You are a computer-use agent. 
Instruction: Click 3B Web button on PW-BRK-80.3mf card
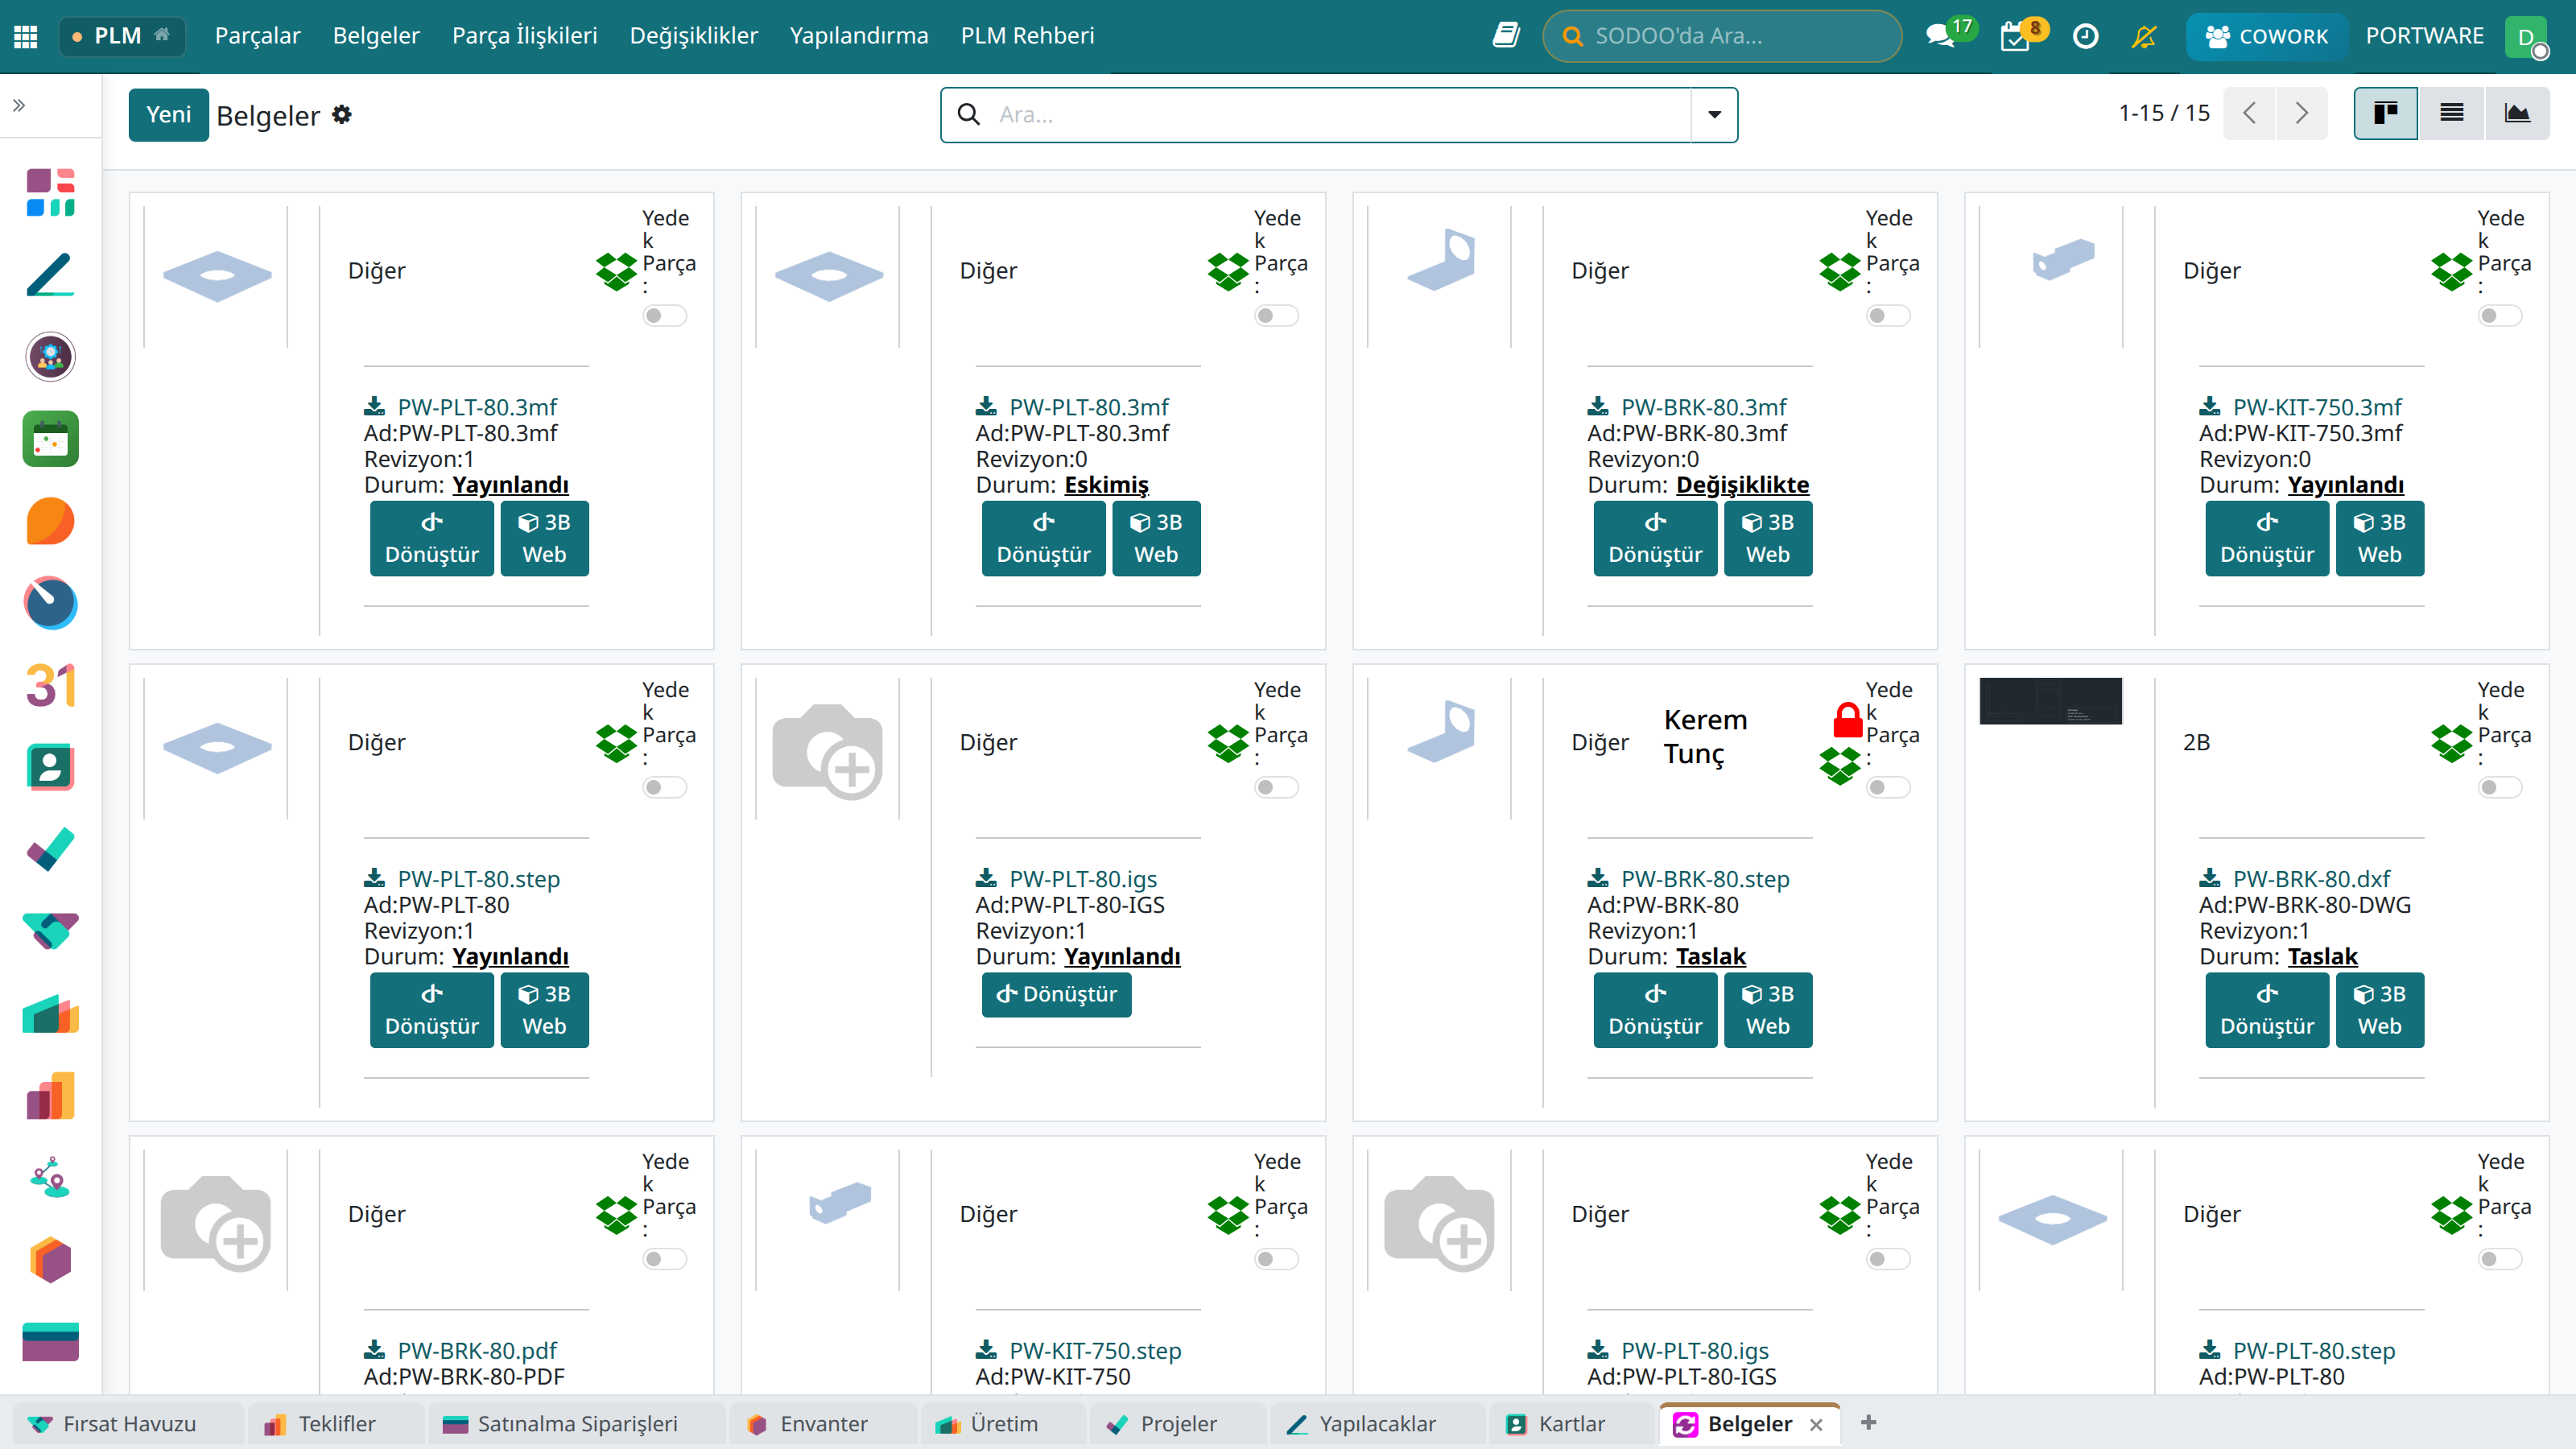tap(1767, 539)
